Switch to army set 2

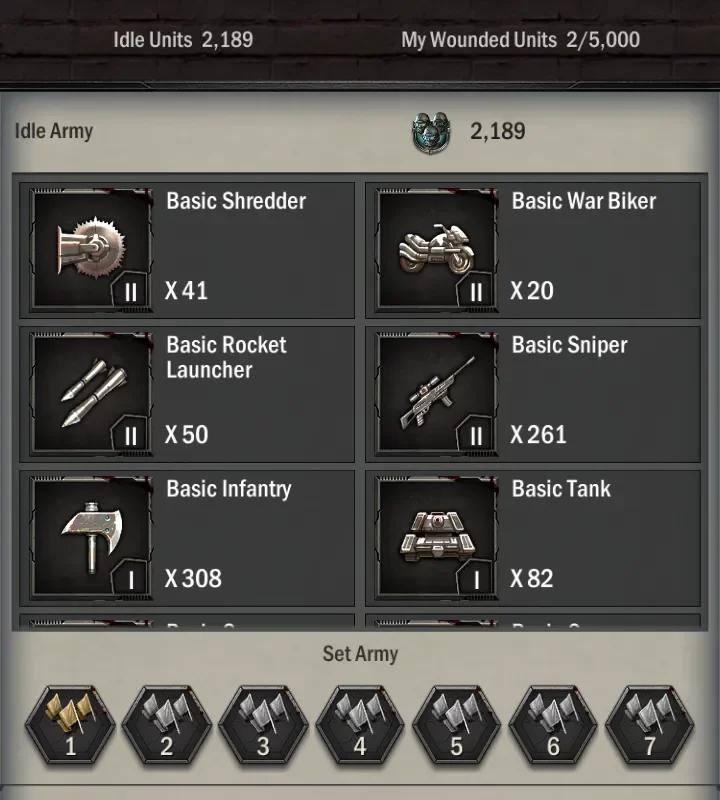167,725
